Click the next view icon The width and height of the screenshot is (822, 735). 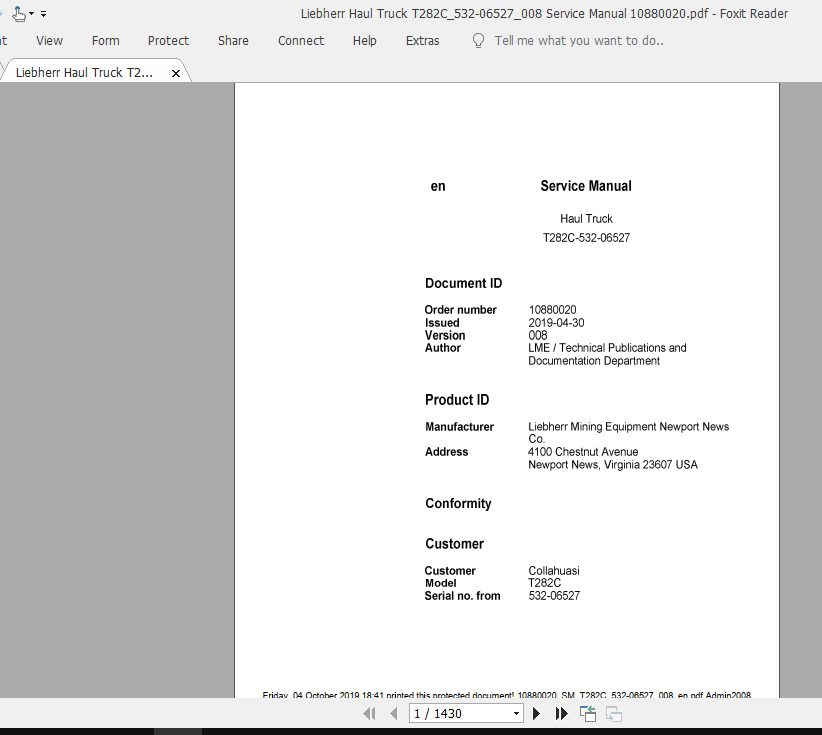(x=614, y=714)
